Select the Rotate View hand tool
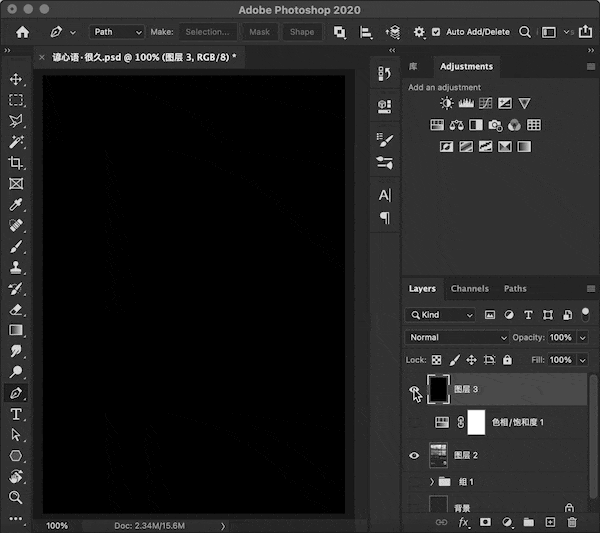This screenshot has height=533, width=600. pos(16,476)
